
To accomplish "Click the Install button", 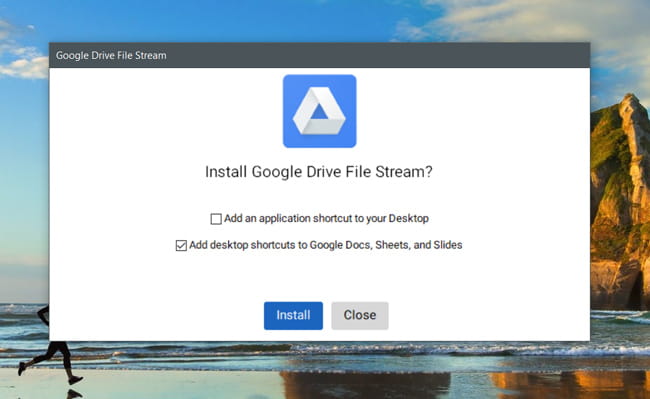I will 293,315.
